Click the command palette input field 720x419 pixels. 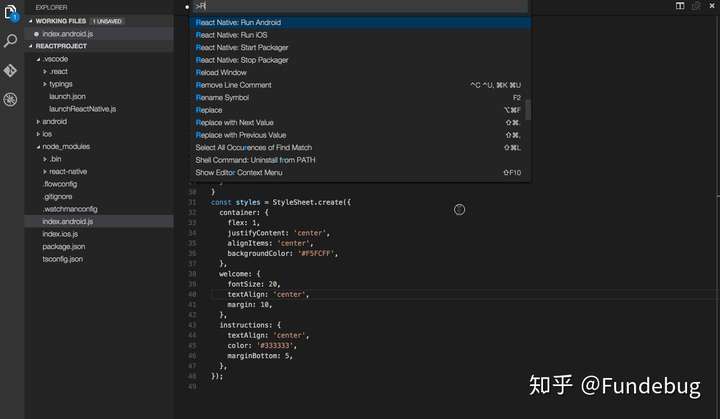pyautogui.click(x=360, y=6)
